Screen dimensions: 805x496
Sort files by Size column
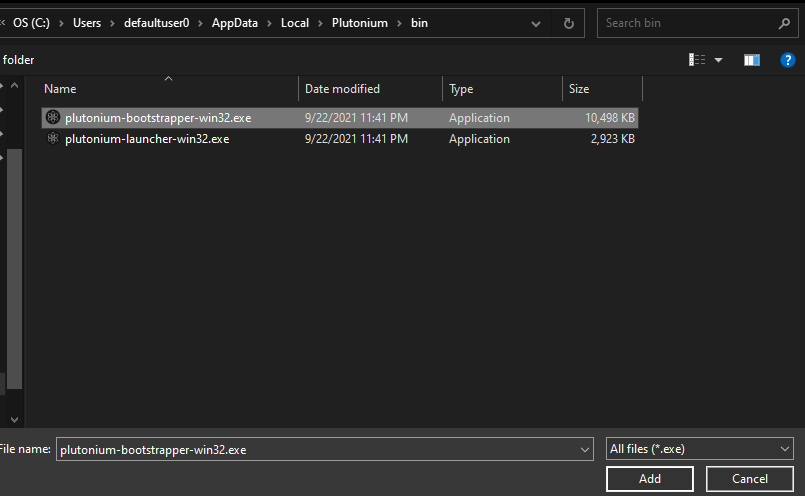(x=579, y=89)
